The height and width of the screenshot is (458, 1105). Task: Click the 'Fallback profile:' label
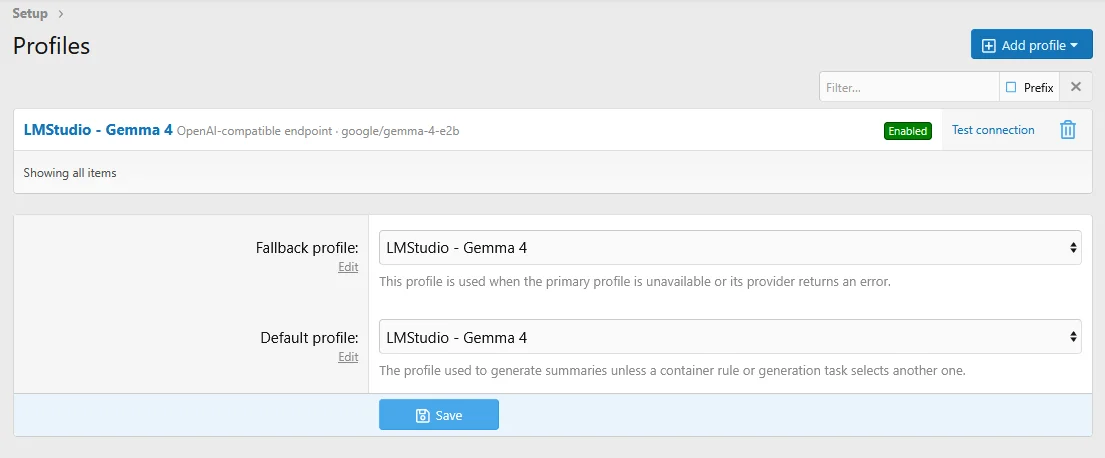(x=307, y=248)
